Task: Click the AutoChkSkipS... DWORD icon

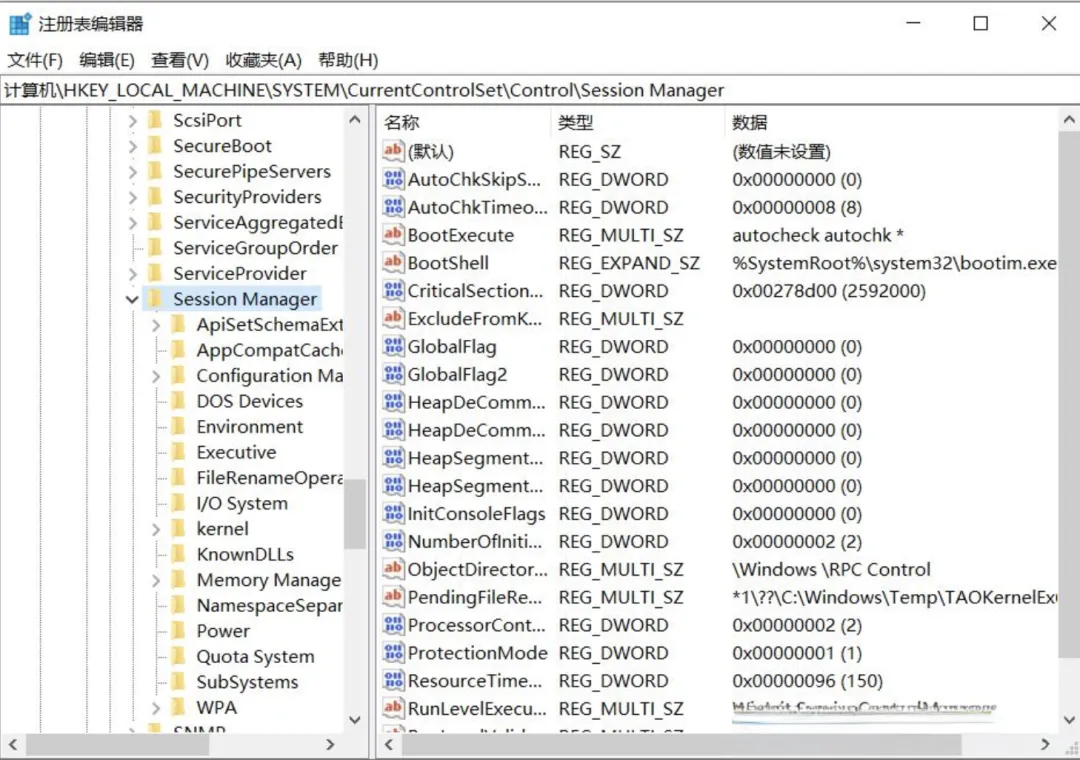Action: click(x=393, y=179)
